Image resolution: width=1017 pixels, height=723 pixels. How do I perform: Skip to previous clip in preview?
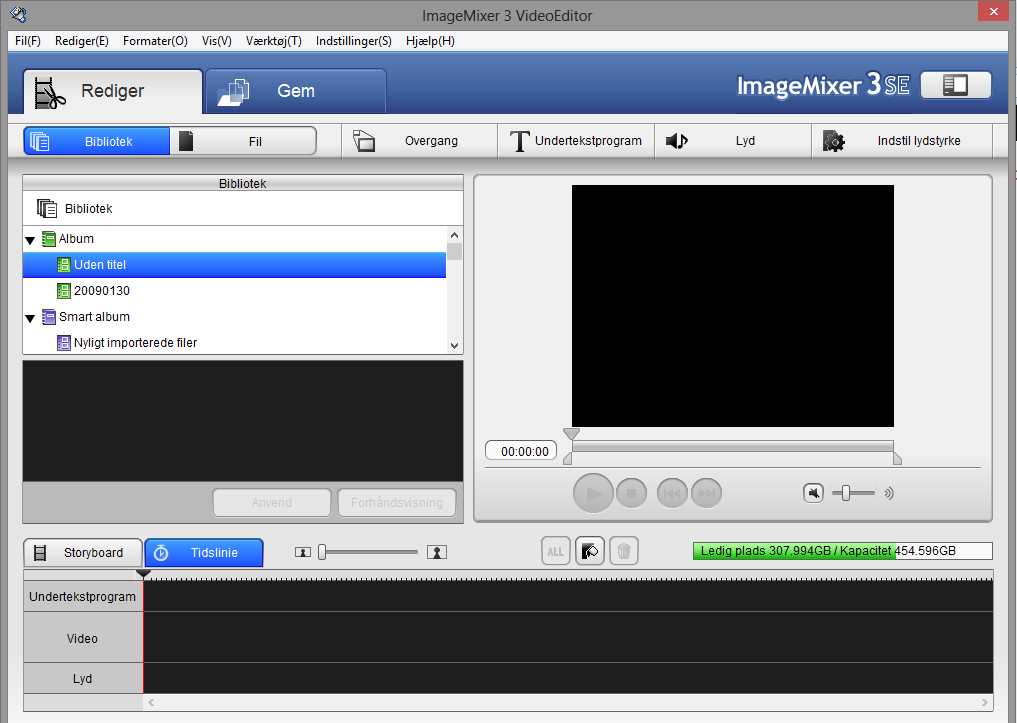(673, 493)
